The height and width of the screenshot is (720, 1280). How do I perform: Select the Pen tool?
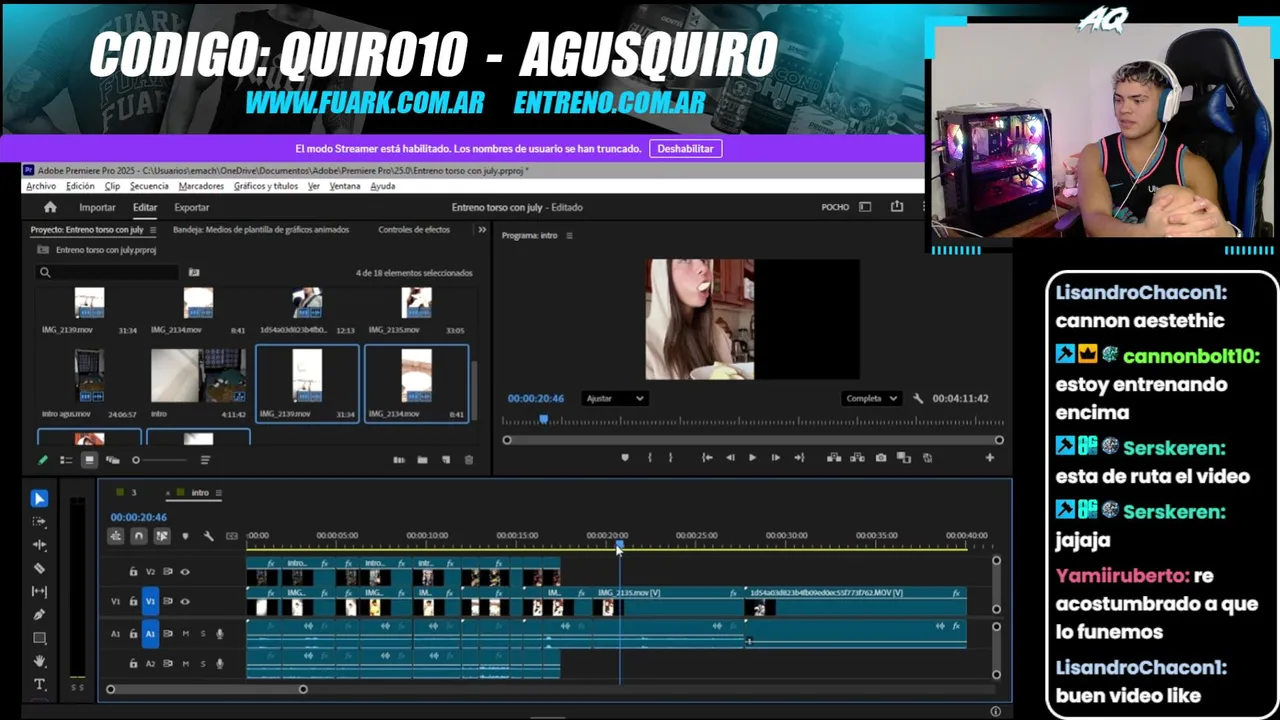39,614
